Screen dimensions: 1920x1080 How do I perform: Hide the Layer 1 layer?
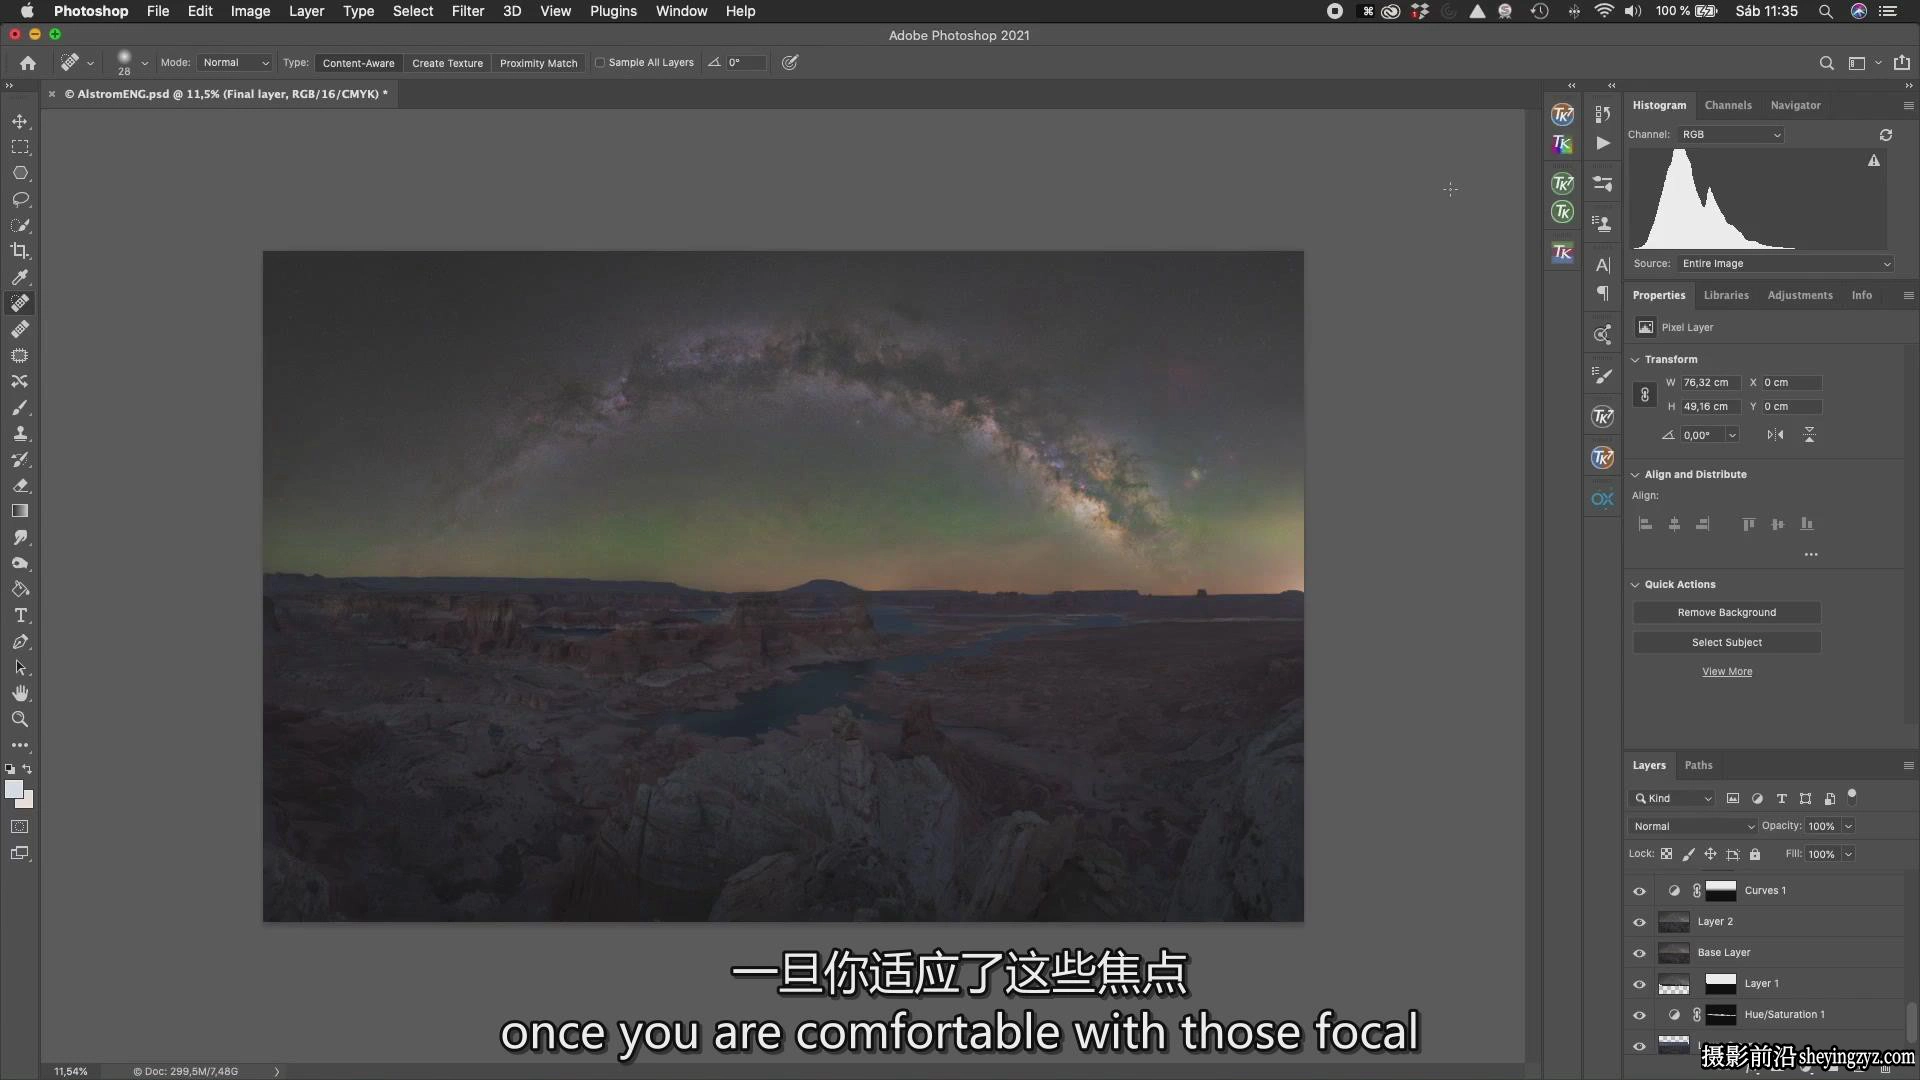[1639, 984]
